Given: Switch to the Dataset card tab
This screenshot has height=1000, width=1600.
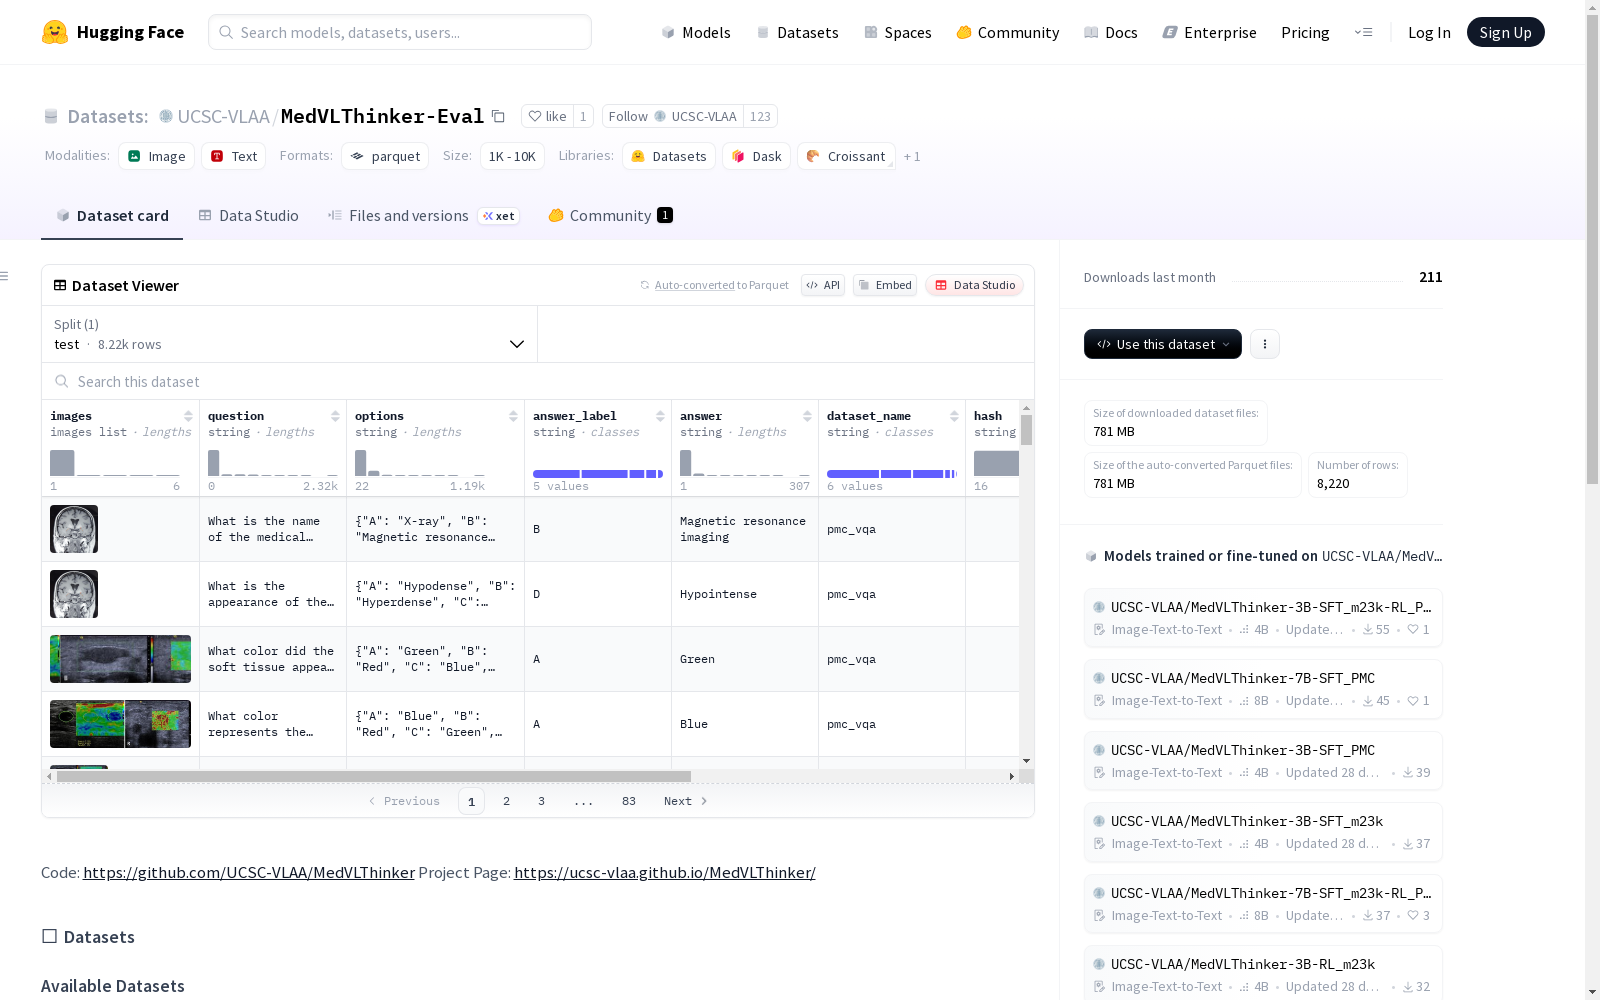Looking at the screenshot, I should [112, 216].
